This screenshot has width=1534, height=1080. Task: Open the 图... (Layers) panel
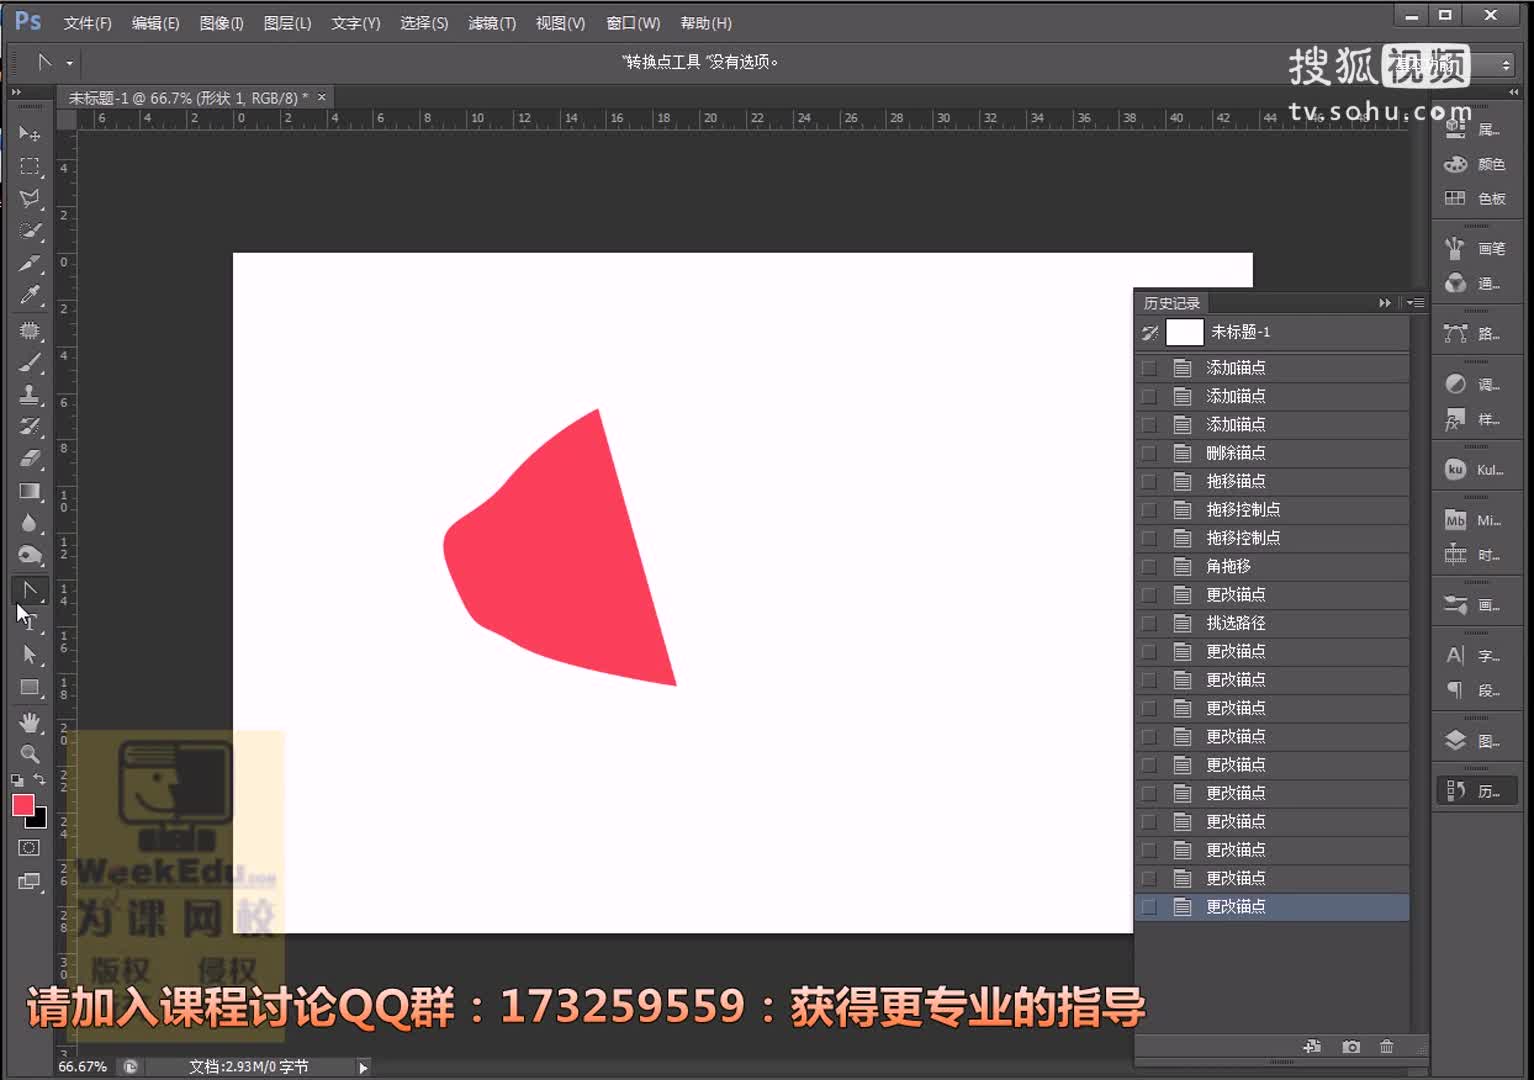pos(1476,741)
